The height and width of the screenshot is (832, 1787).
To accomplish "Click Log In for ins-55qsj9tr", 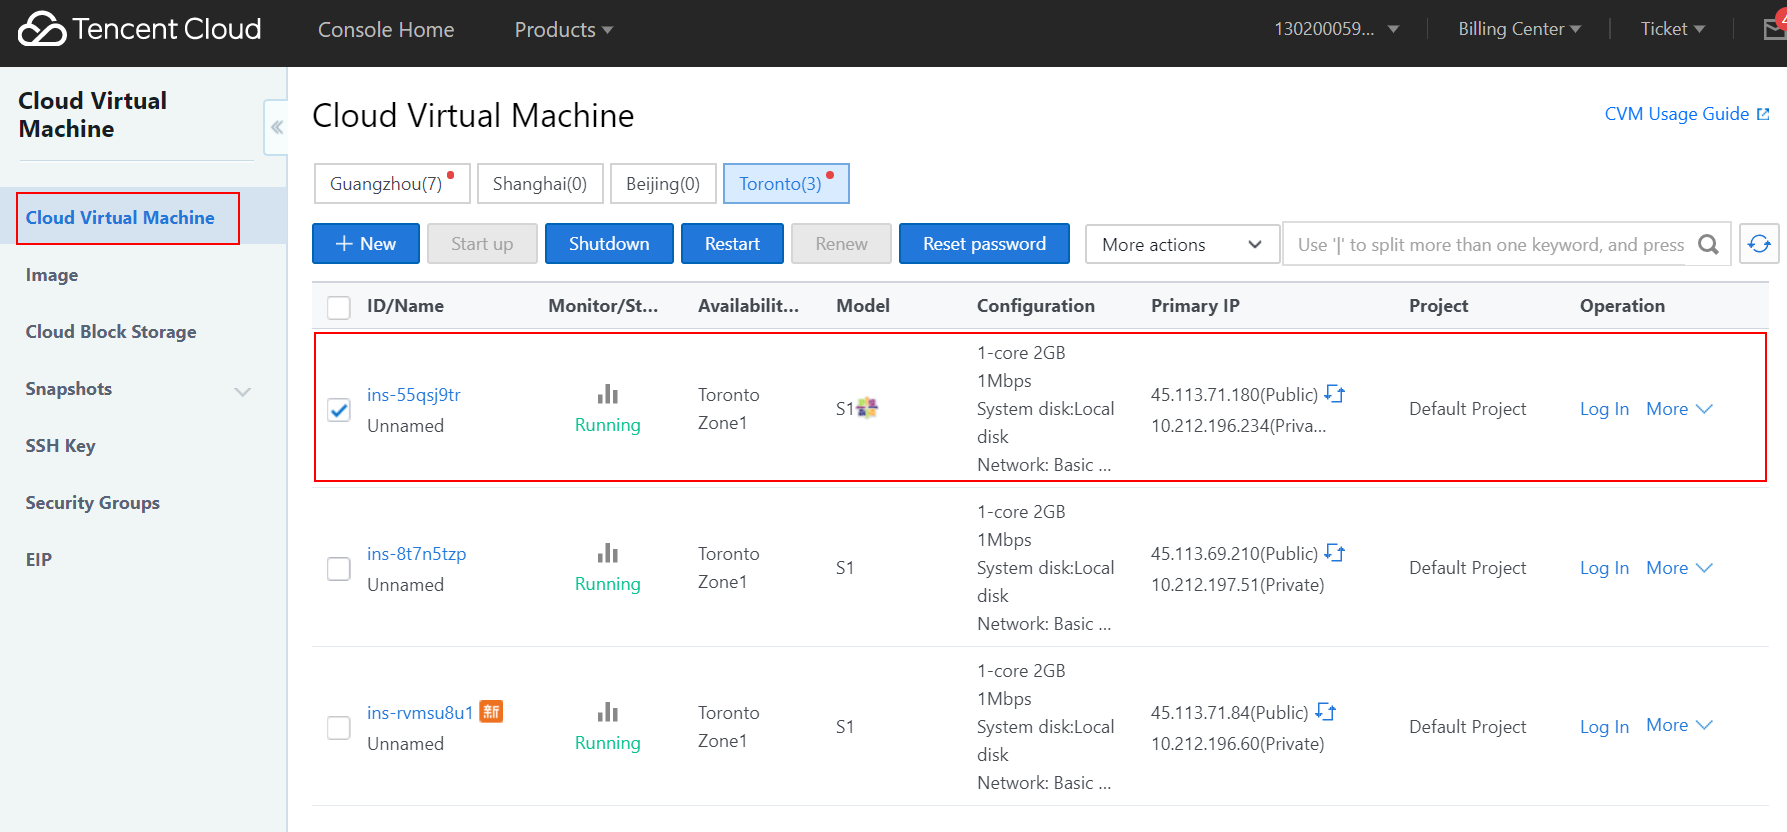I will click(x=1604, y=409).
